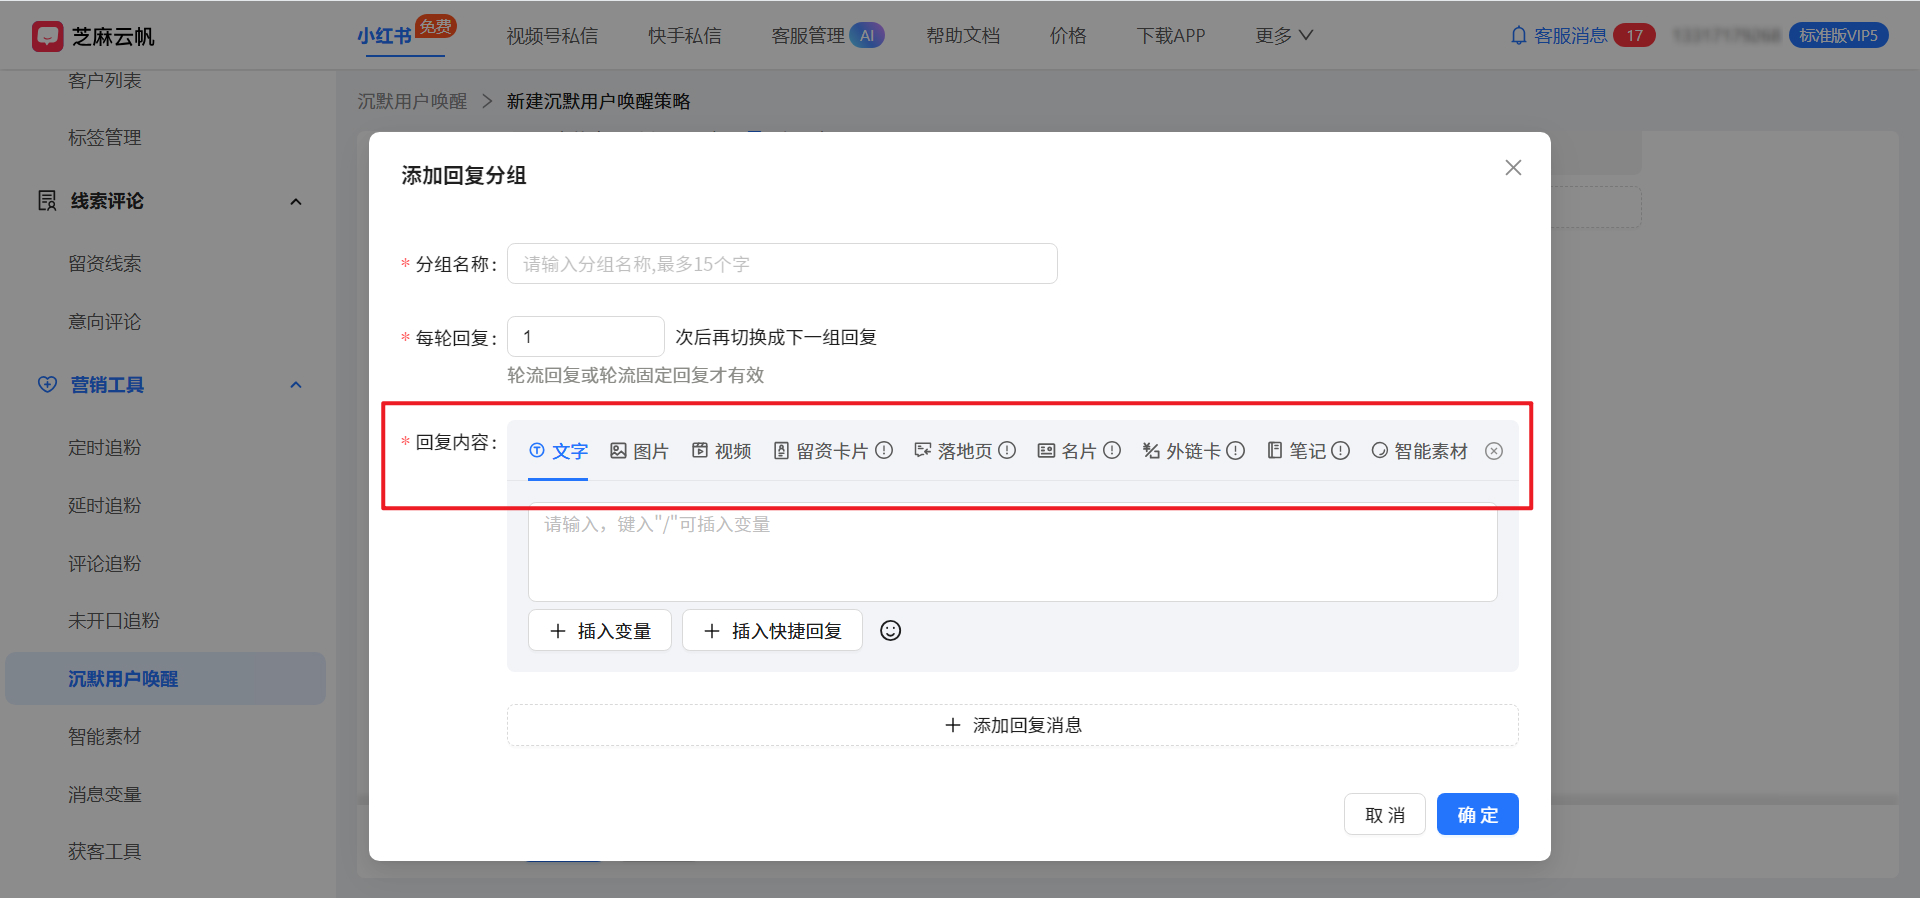Collapse the 线索评论 sidebar section
1920x898 pixels.
pyautogui.click(x=296, y=202)
